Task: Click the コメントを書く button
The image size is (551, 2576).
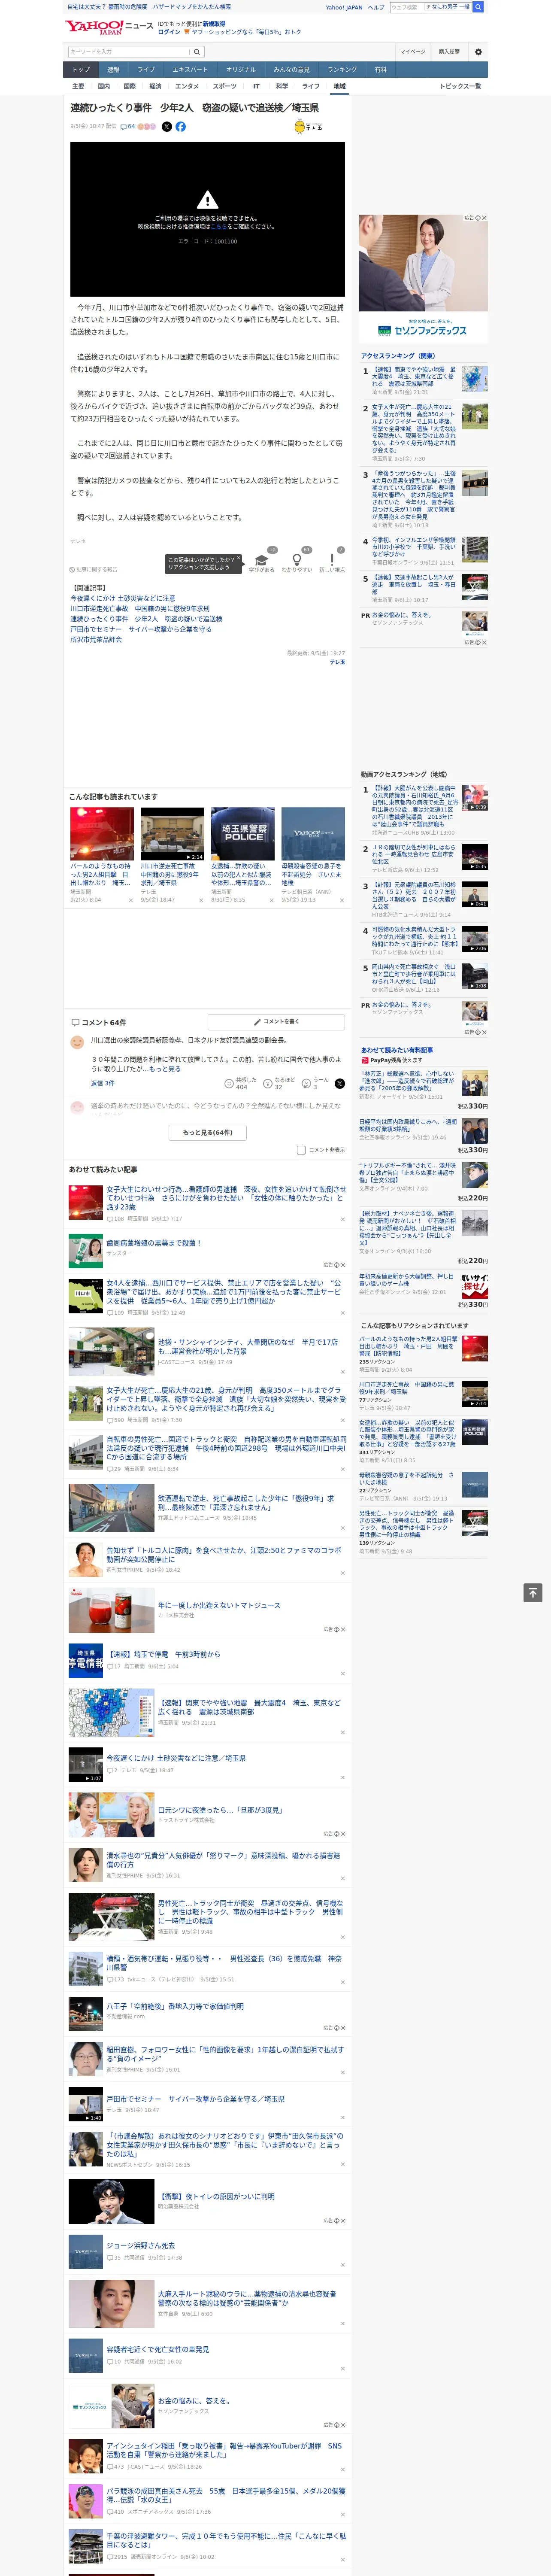Action: point(276,1022)
